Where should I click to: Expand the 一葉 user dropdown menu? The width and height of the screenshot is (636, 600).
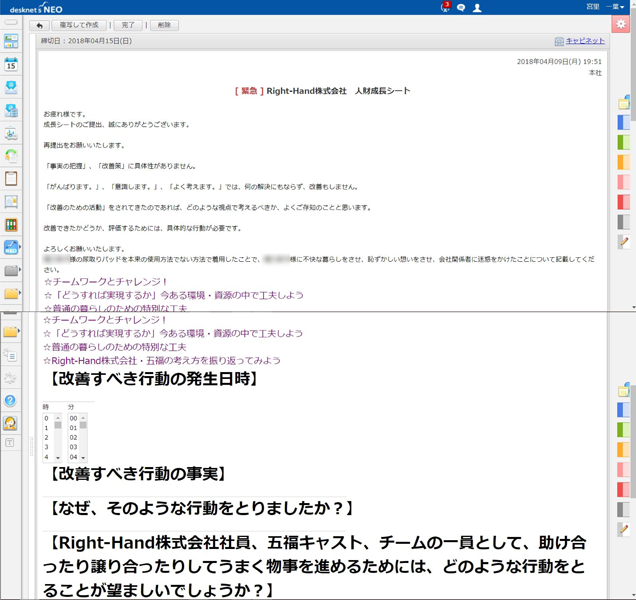pyautogui.click(x=618, y=7)
